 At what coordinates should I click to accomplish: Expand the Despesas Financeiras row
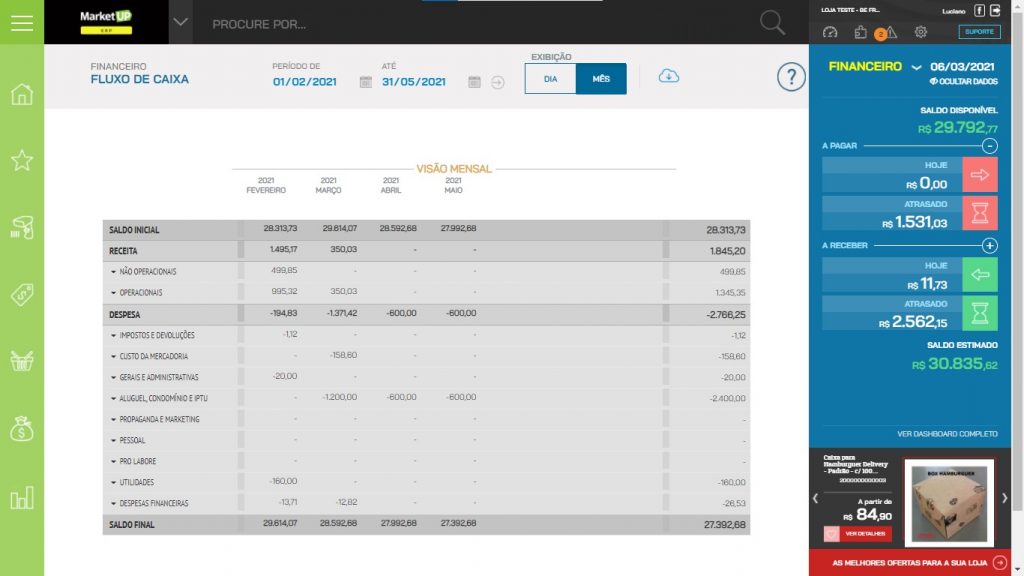point(113,504)
